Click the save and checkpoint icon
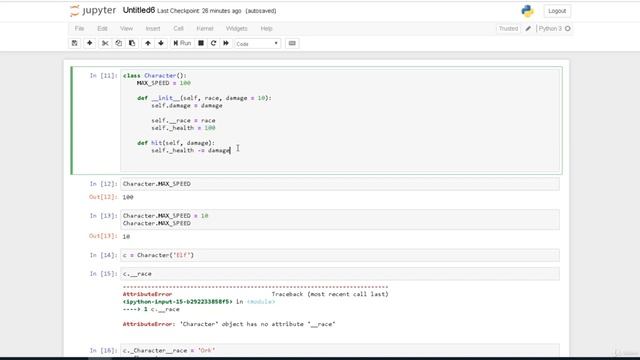This screenshot has width=640, height=360. click(75, 43)
